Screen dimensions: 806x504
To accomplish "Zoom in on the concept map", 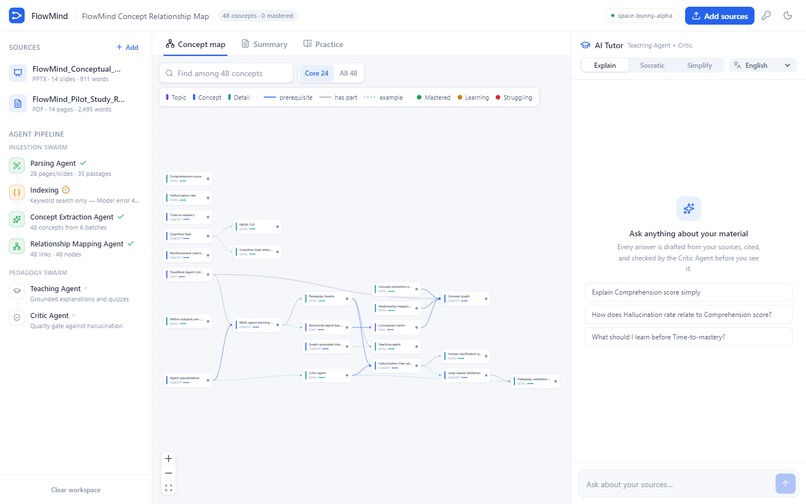I will pos(168,459).
